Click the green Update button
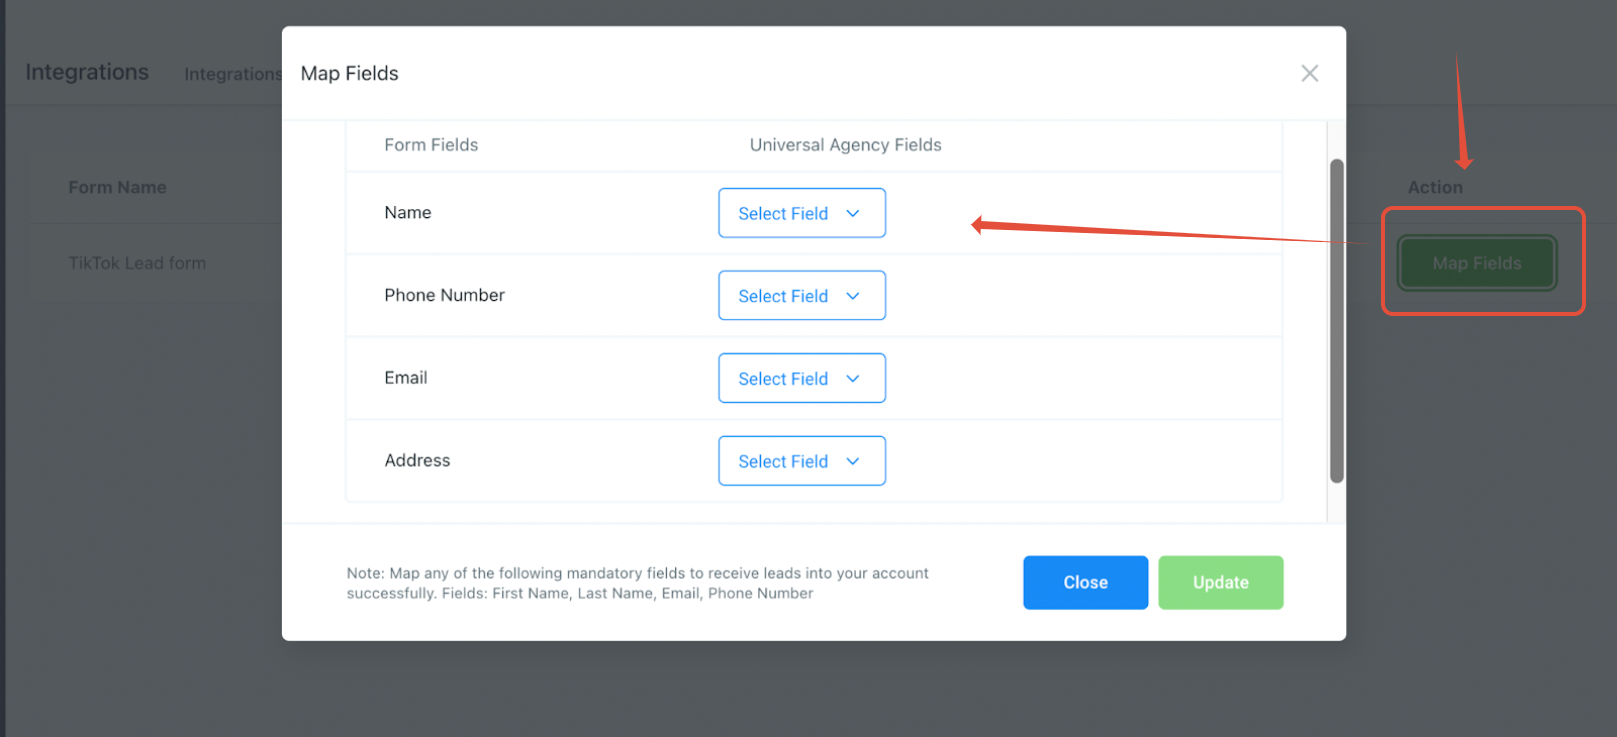This screenshot has height=737, width=1617. point(1220,582)
